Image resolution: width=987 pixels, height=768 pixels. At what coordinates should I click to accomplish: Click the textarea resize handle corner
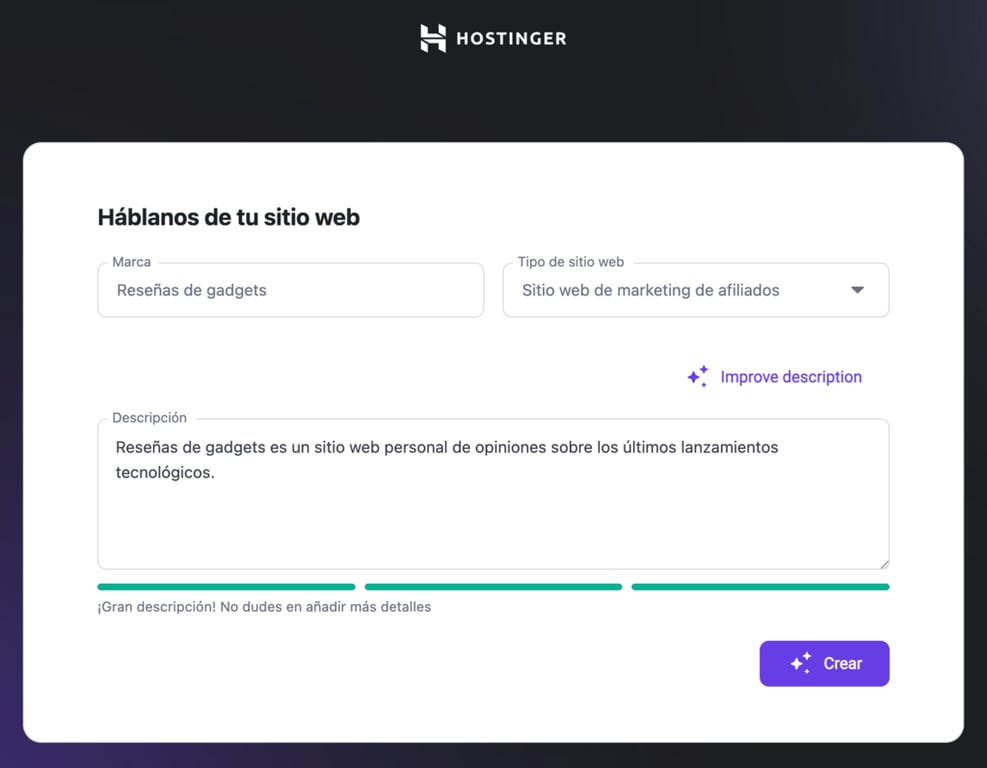coord(884,565)
